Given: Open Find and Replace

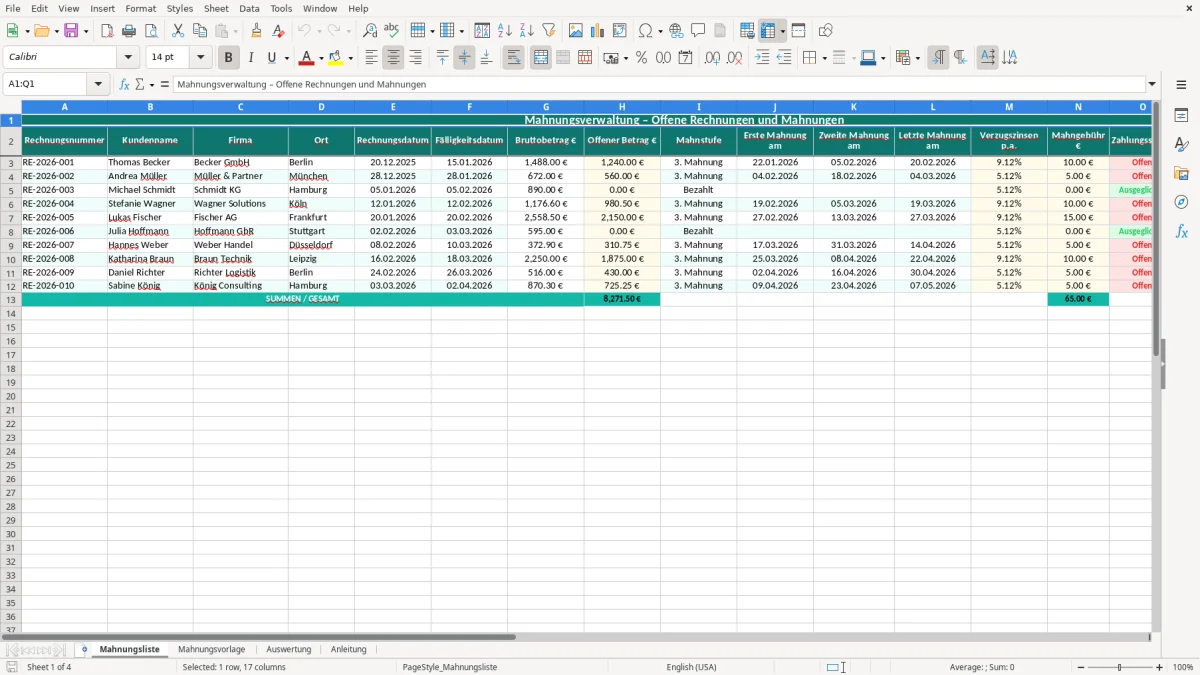Looking at the screenshot, I should point(370,31).
